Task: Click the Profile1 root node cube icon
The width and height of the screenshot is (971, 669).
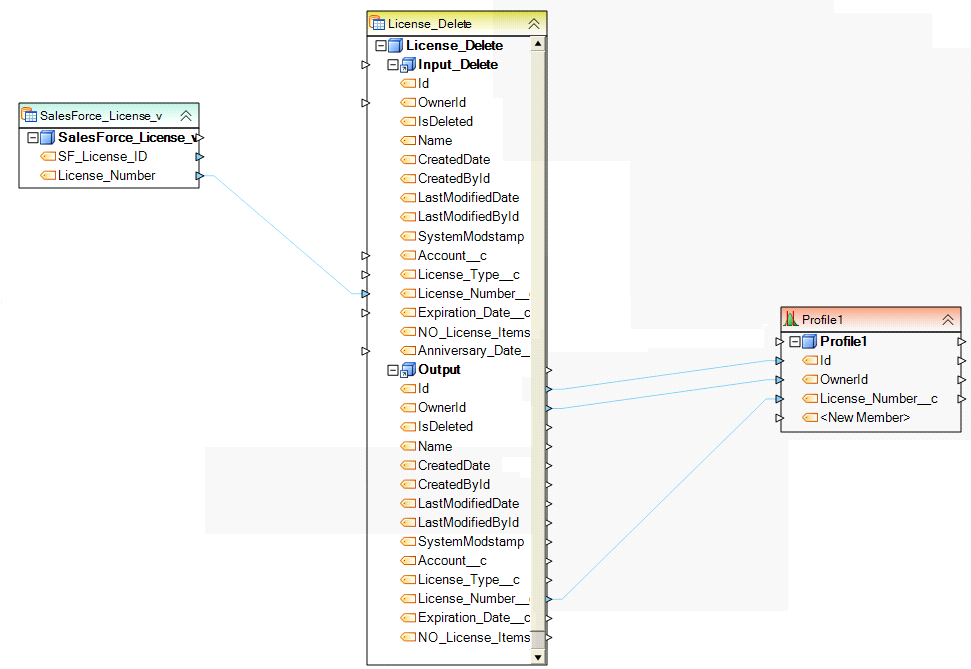Action: tap(810, 342)
